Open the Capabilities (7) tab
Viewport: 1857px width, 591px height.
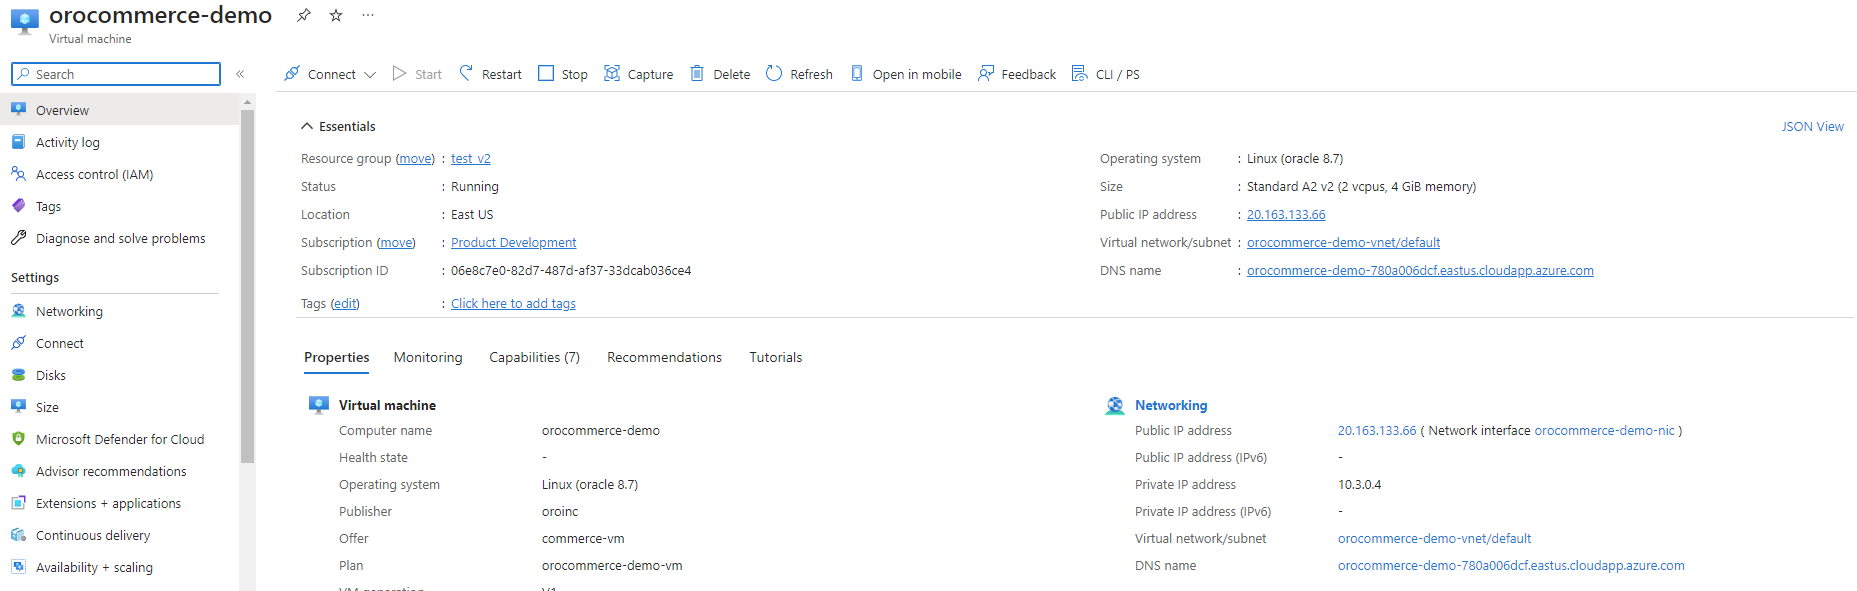point(534,357)
